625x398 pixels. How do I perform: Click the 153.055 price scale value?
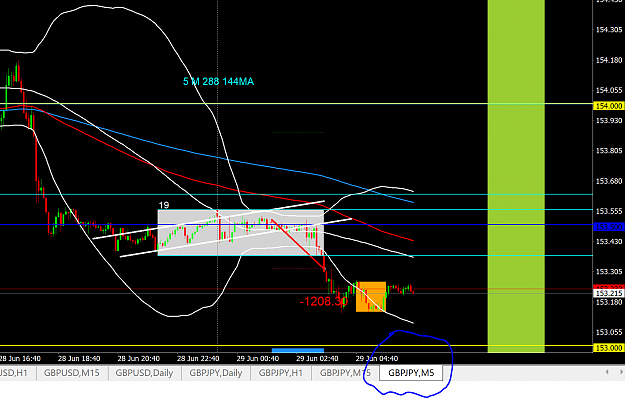pyautogui.click(x=609, y=332)
